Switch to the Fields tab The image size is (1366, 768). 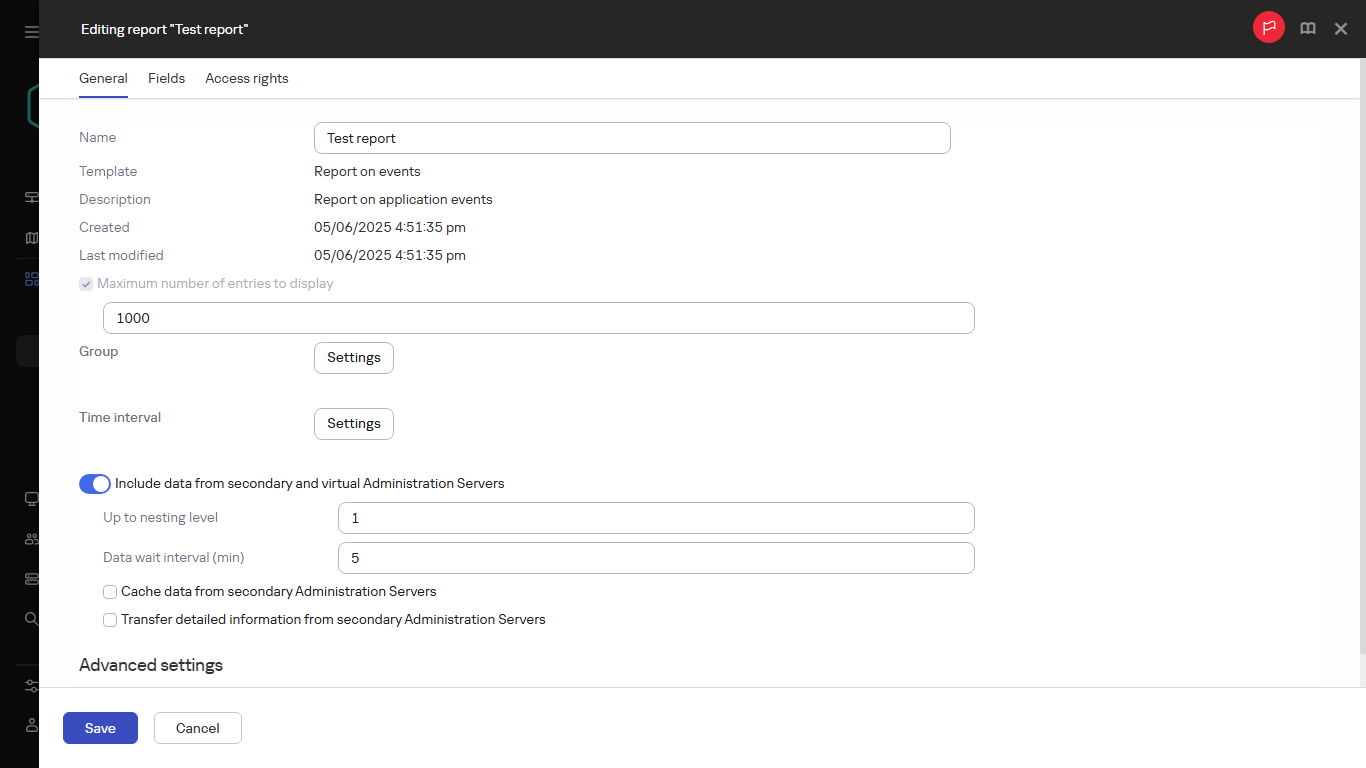pyautogui.click(x=166, y=78)
